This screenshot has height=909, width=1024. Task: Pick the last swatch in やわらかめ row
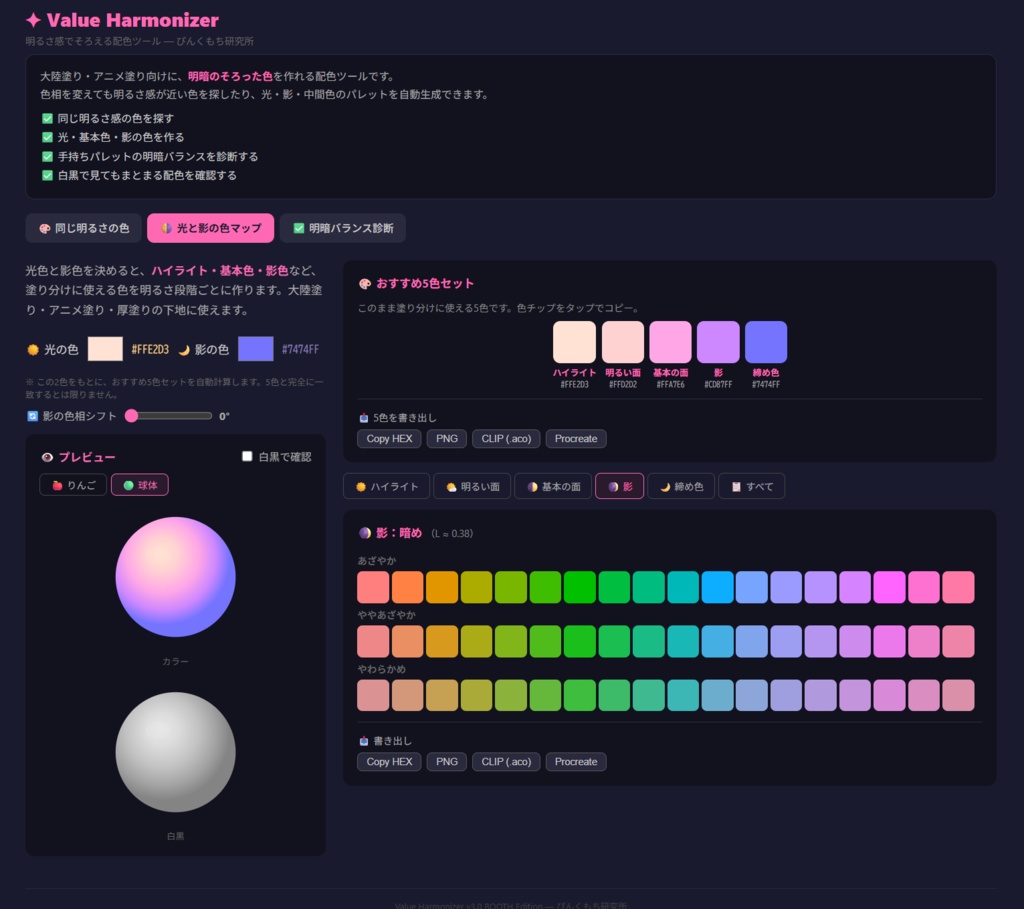pyautogui.click(x=958, y=695)
